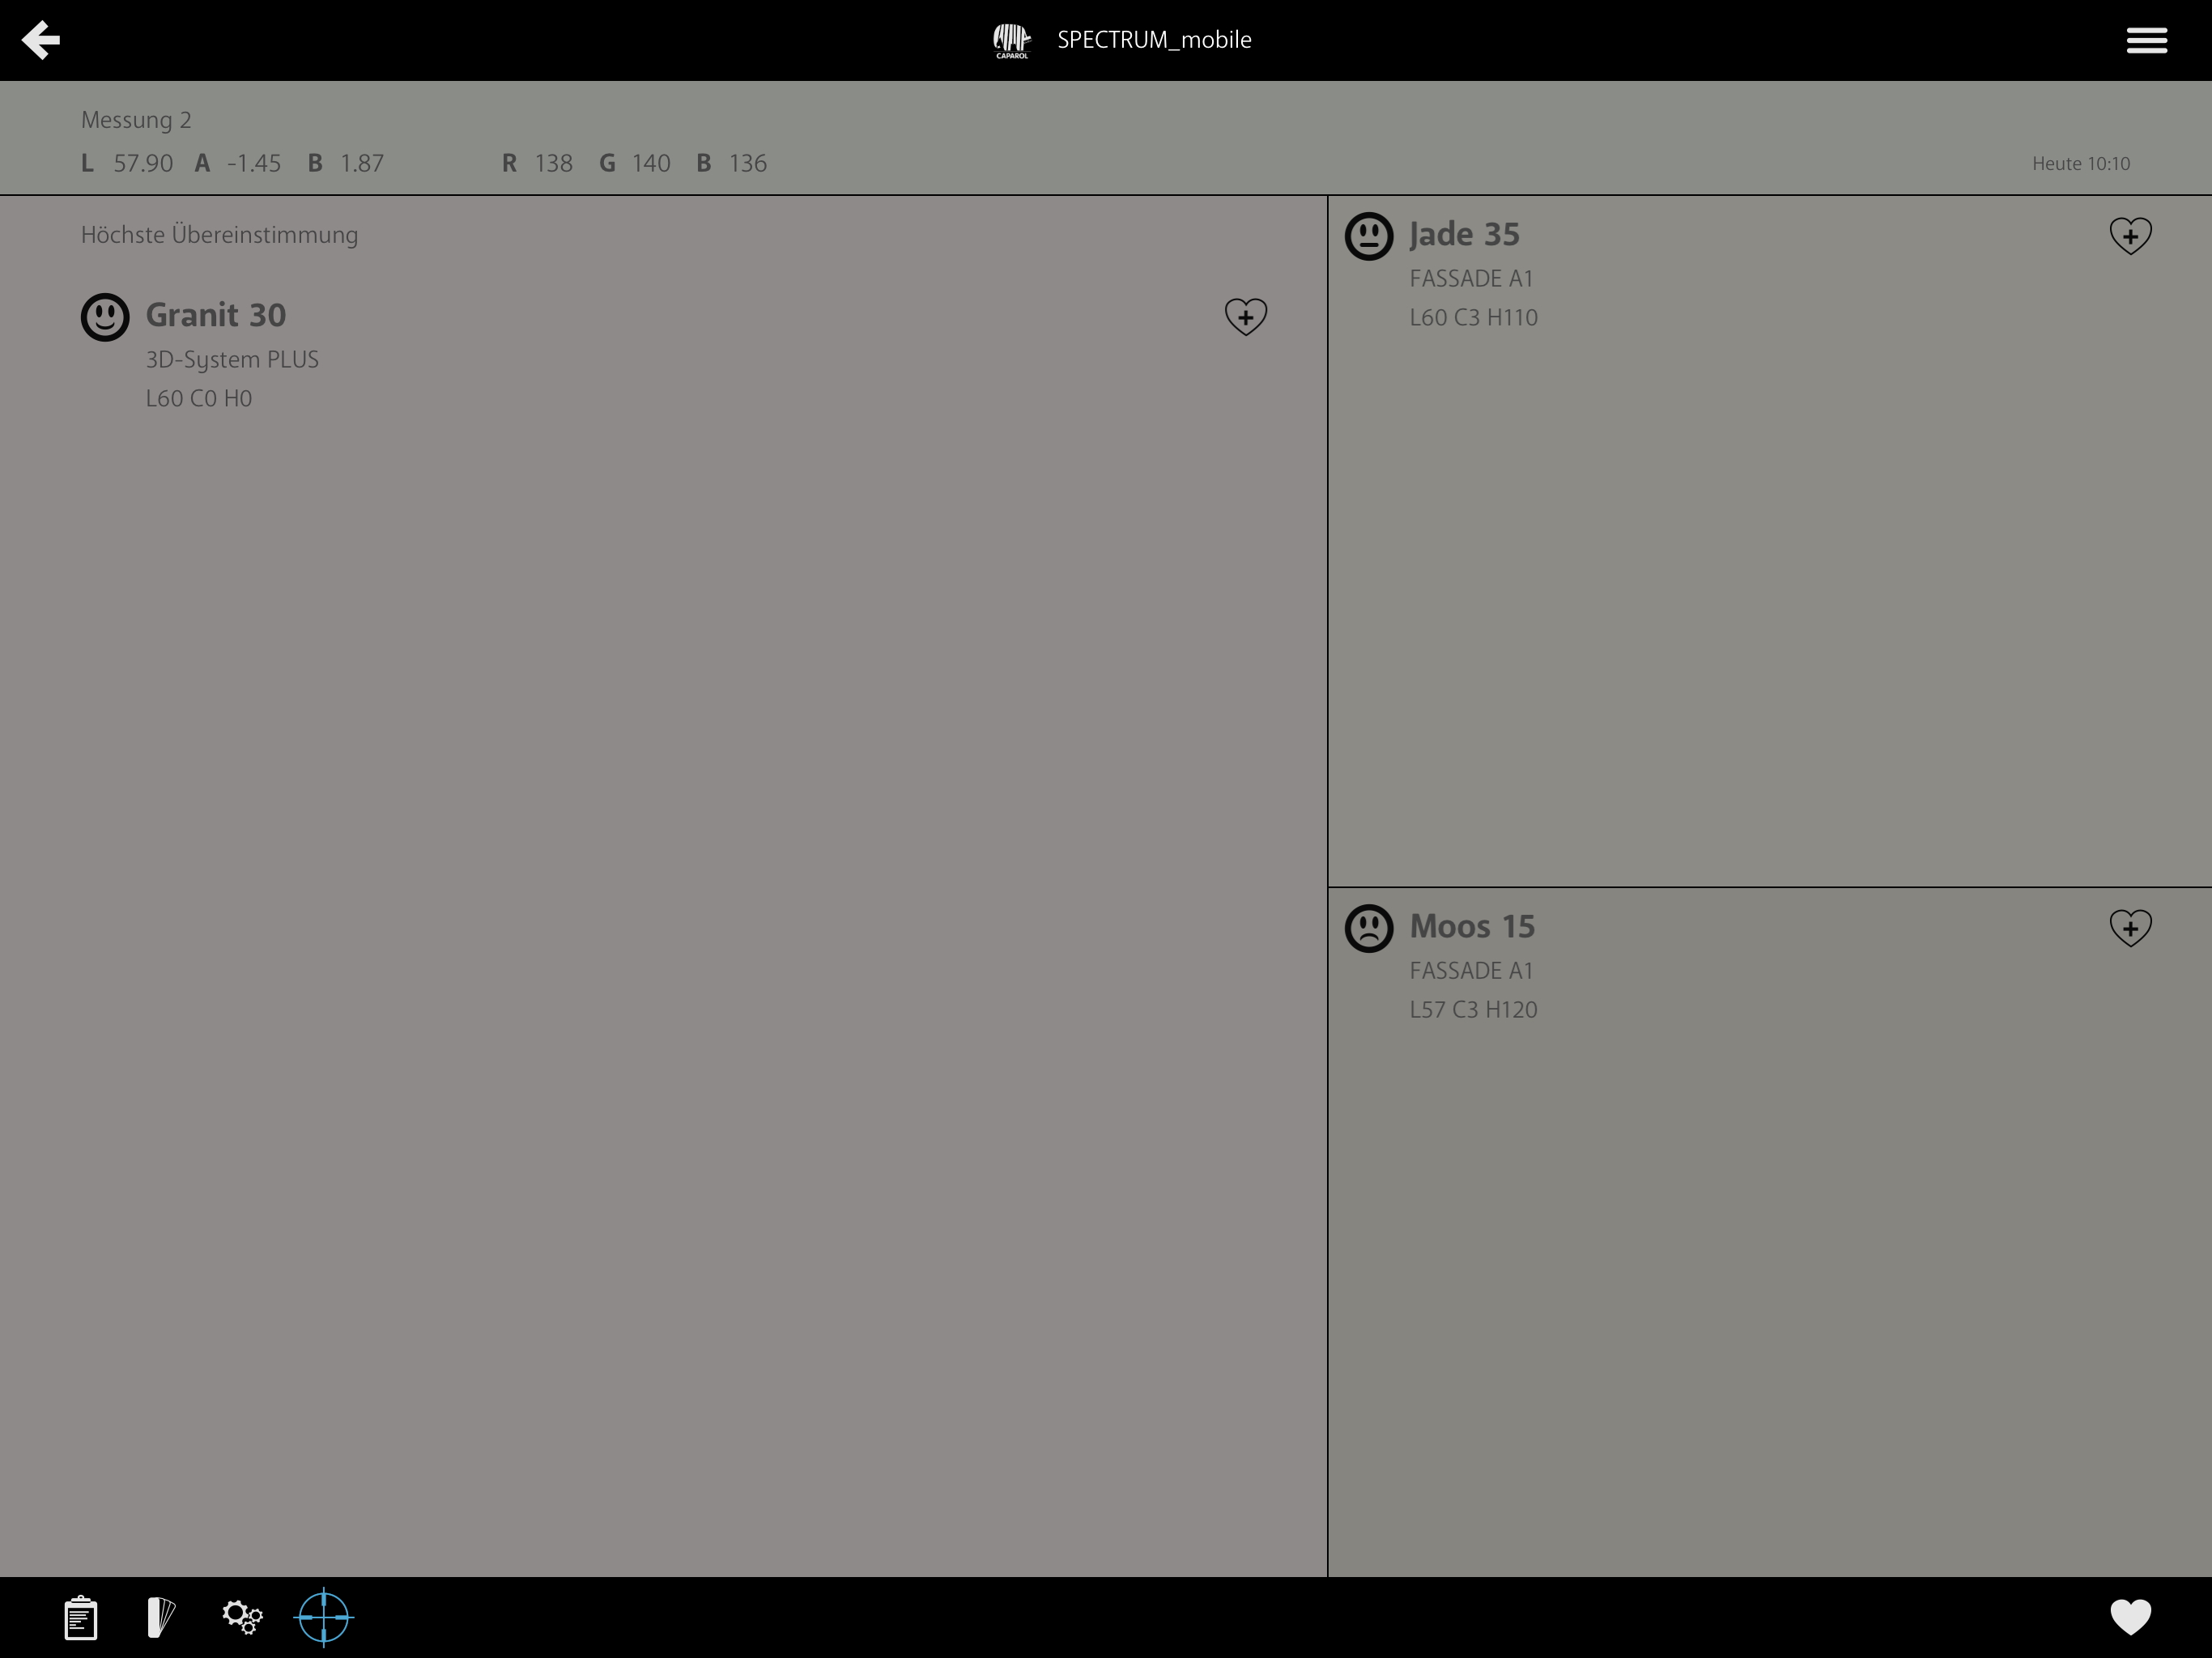Add Jade 35 to favorites
Image resolution: width=2212 pixels, height=1658 pixels.
2130,236
